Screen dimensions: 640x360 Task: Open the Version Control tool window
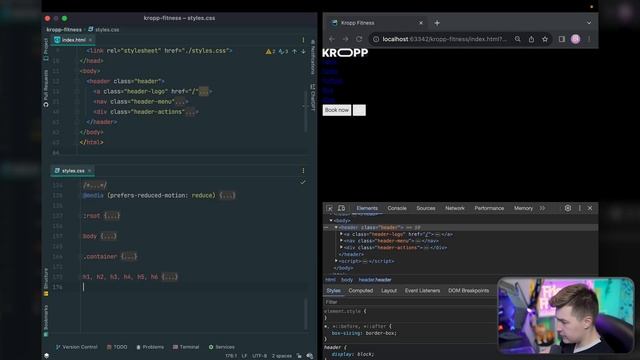pos(77,347)
